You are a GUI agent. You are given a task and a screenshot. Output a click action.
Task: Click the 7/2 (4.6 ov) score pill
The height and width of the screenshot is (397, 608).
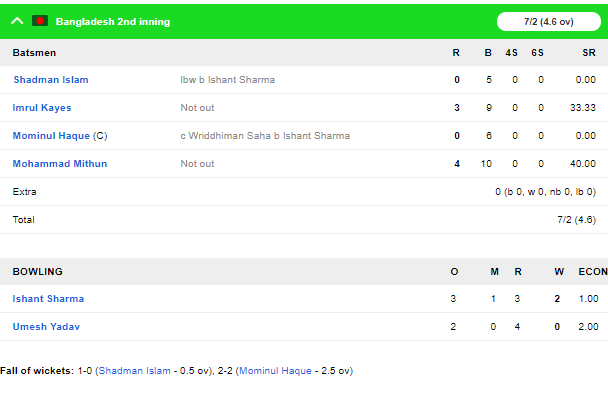[x=549, y=21]
